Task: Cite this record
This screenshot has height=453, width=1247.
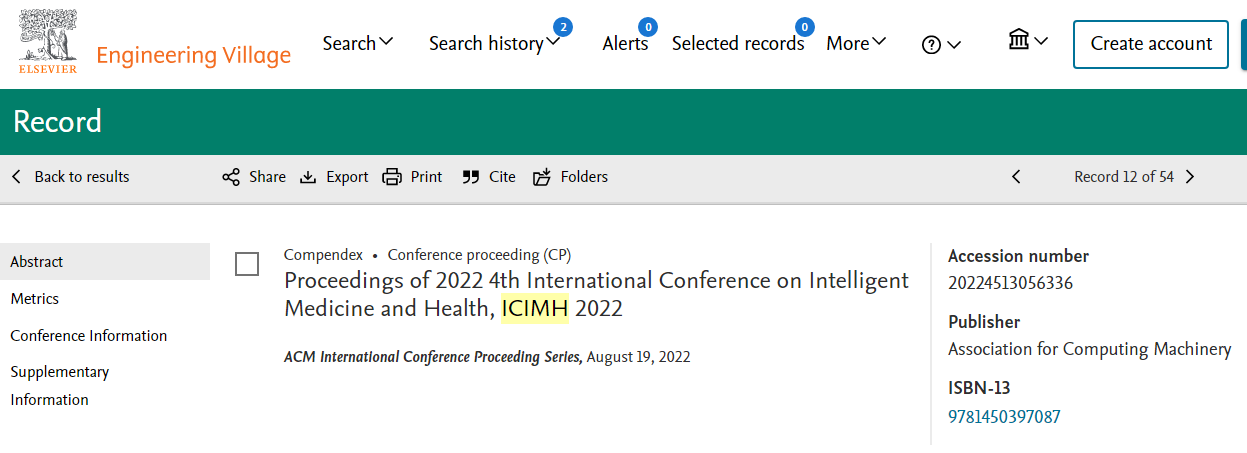Action: coord(489,177)
